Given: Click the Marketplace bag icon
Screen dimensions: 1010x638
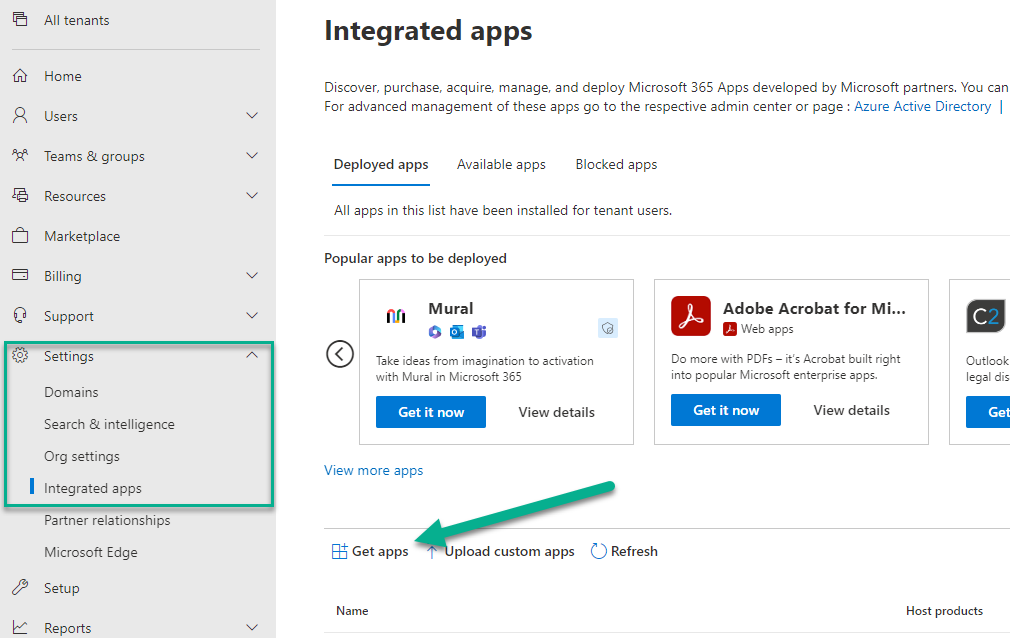Looking at the screenshot, I should click(x=20, y=235).
